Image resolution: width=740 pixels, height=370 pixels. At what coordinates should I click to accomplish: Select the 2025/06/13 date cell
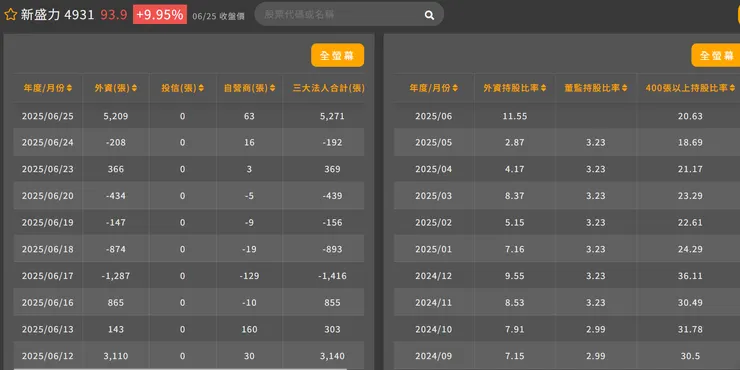(x=48, y=329)
